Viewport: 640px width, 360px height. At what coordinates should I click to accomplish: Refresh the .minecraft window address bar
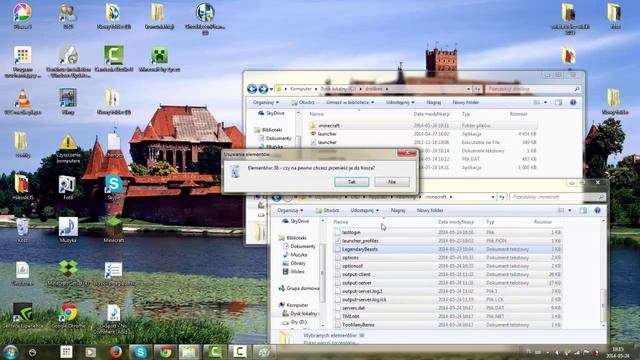coord(501,197)
